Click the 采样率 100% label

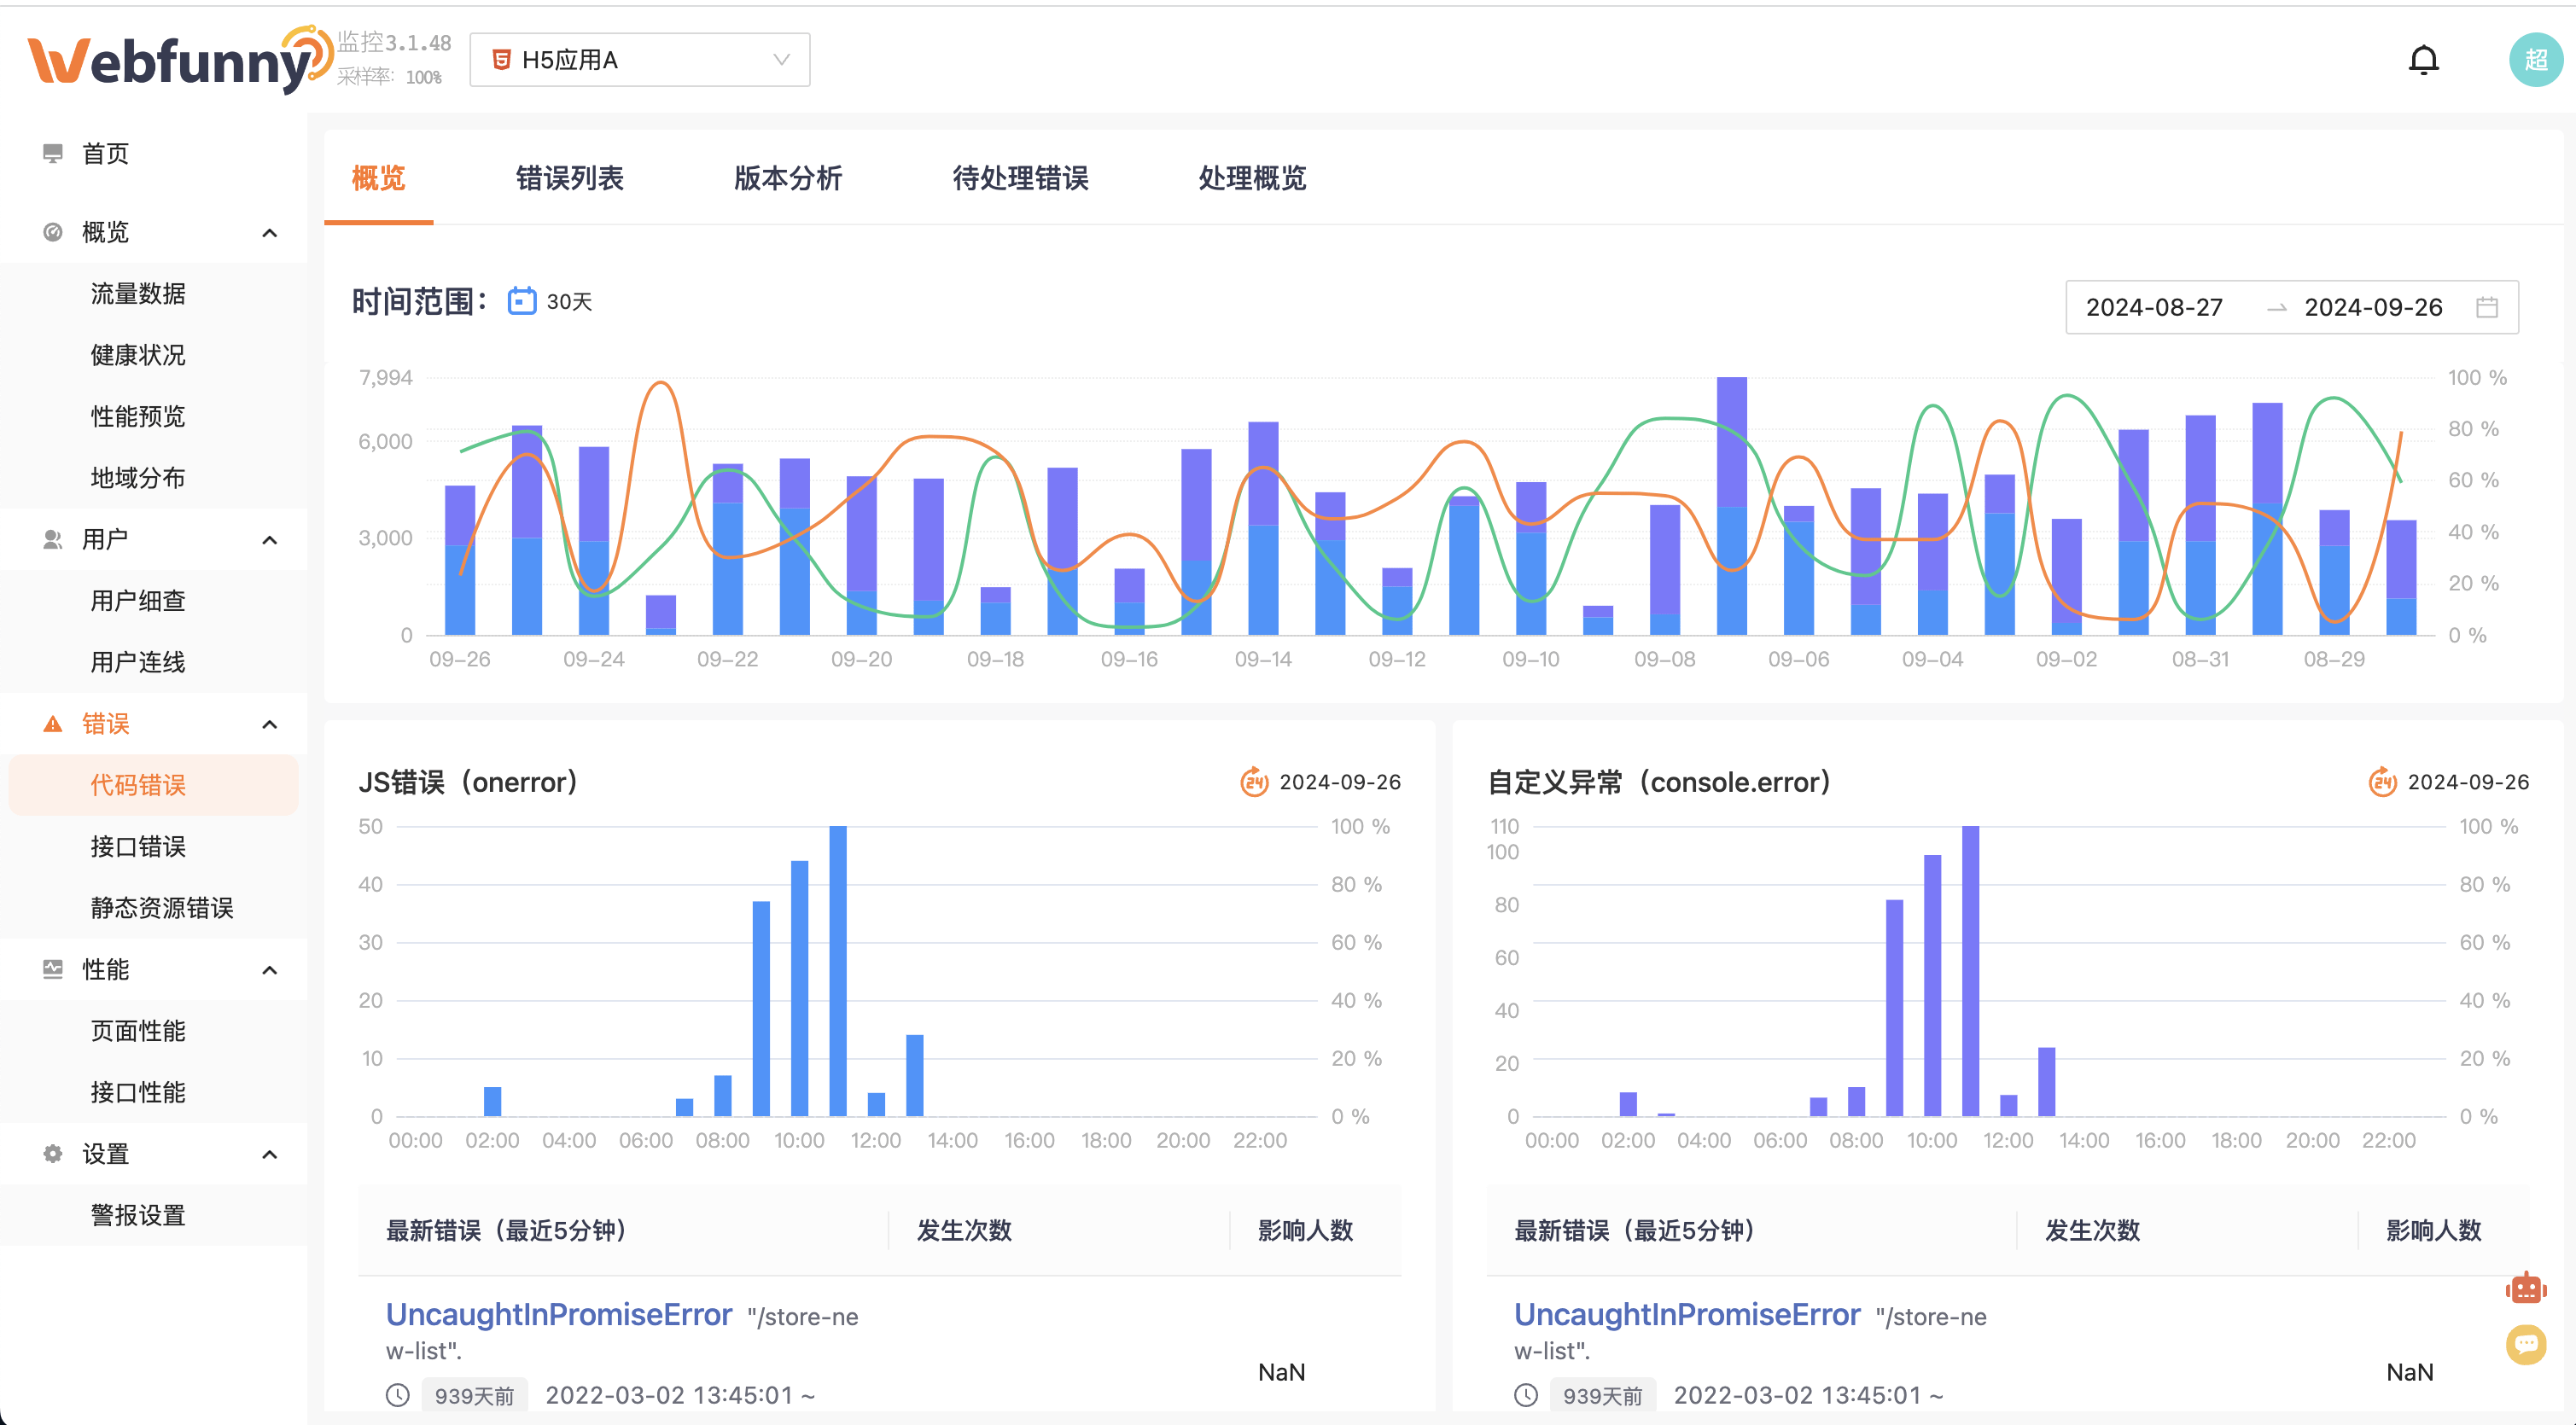click(389, 77)
